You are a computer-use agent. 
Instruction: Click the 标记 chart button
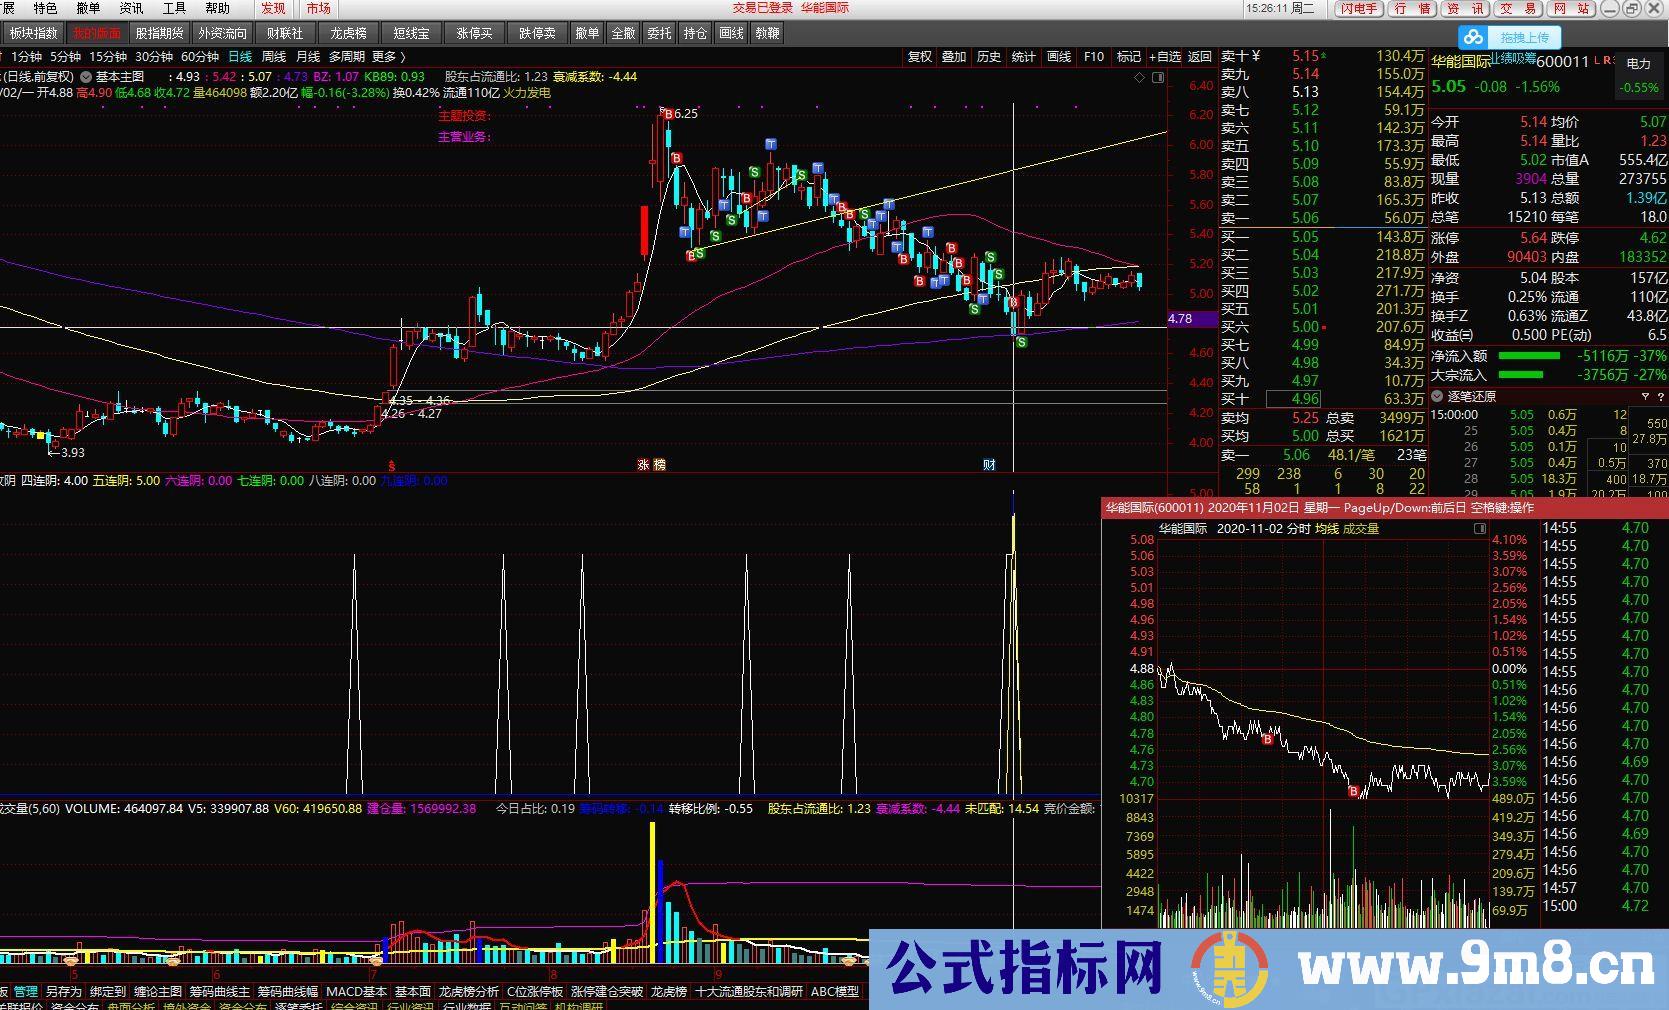pos(1129,57)
